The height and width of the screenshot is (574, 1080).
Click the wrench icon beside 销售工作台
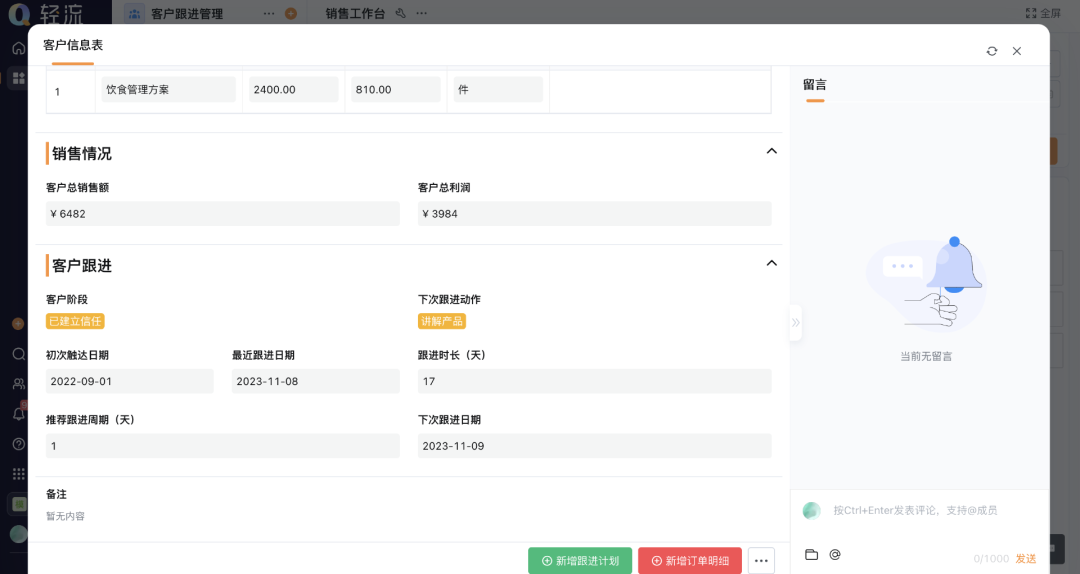point(400,13)
